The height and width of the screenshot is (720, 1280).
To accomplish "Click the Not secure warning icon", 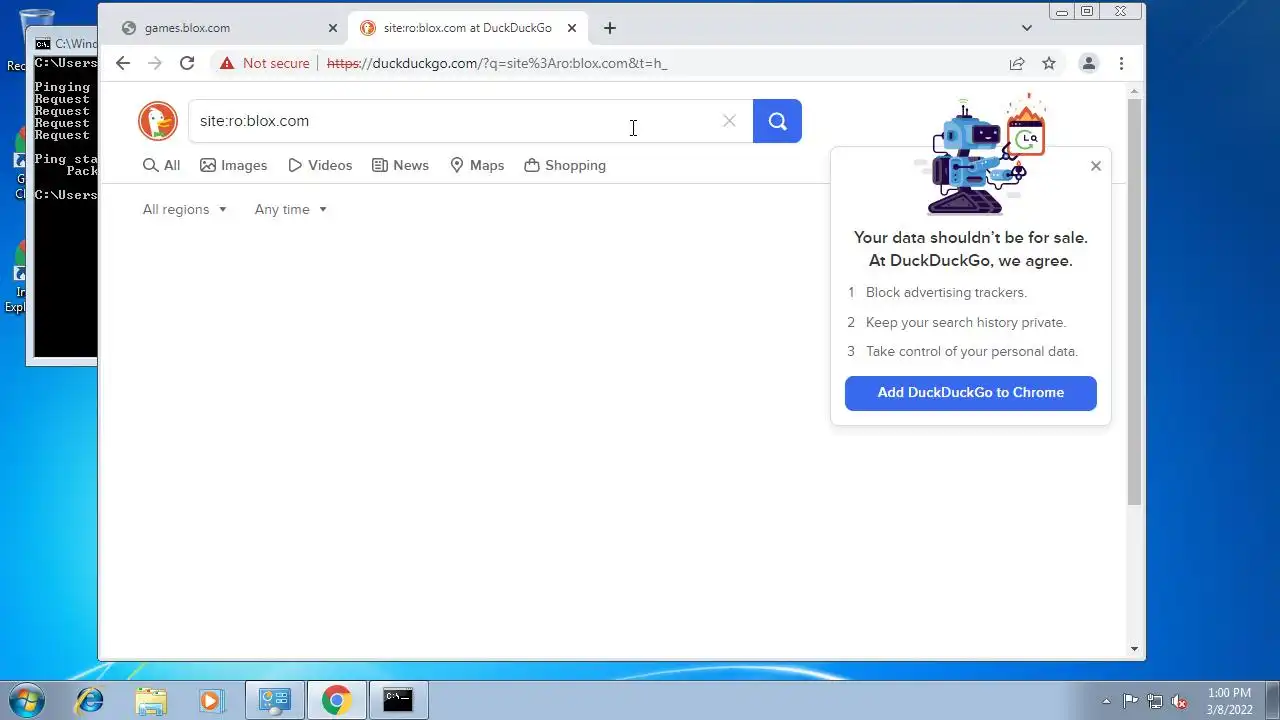I will 227,63.
